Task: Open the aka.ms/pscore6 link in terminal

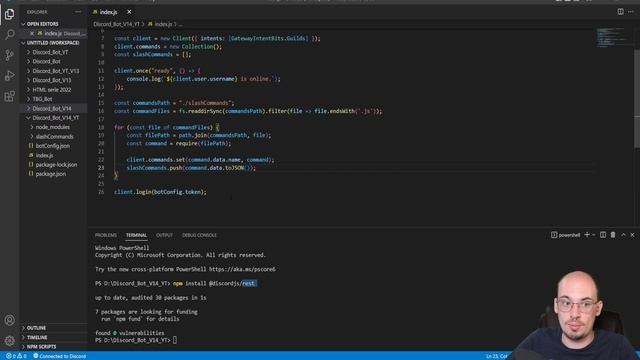Action: click(242, 269)
